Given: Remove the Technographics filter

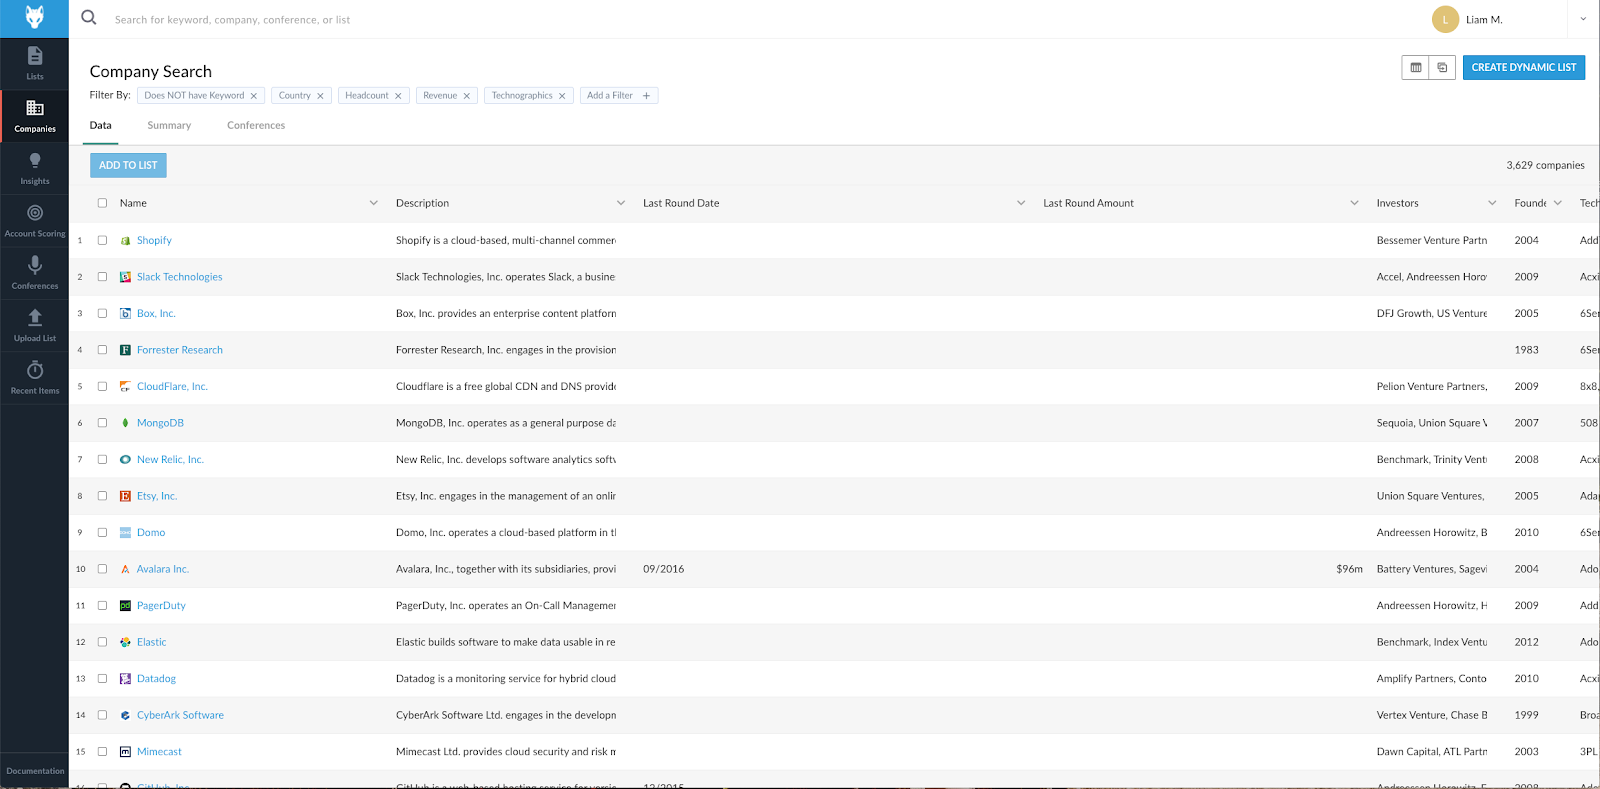Looking at the screenshot, I should tap(562, 96).
